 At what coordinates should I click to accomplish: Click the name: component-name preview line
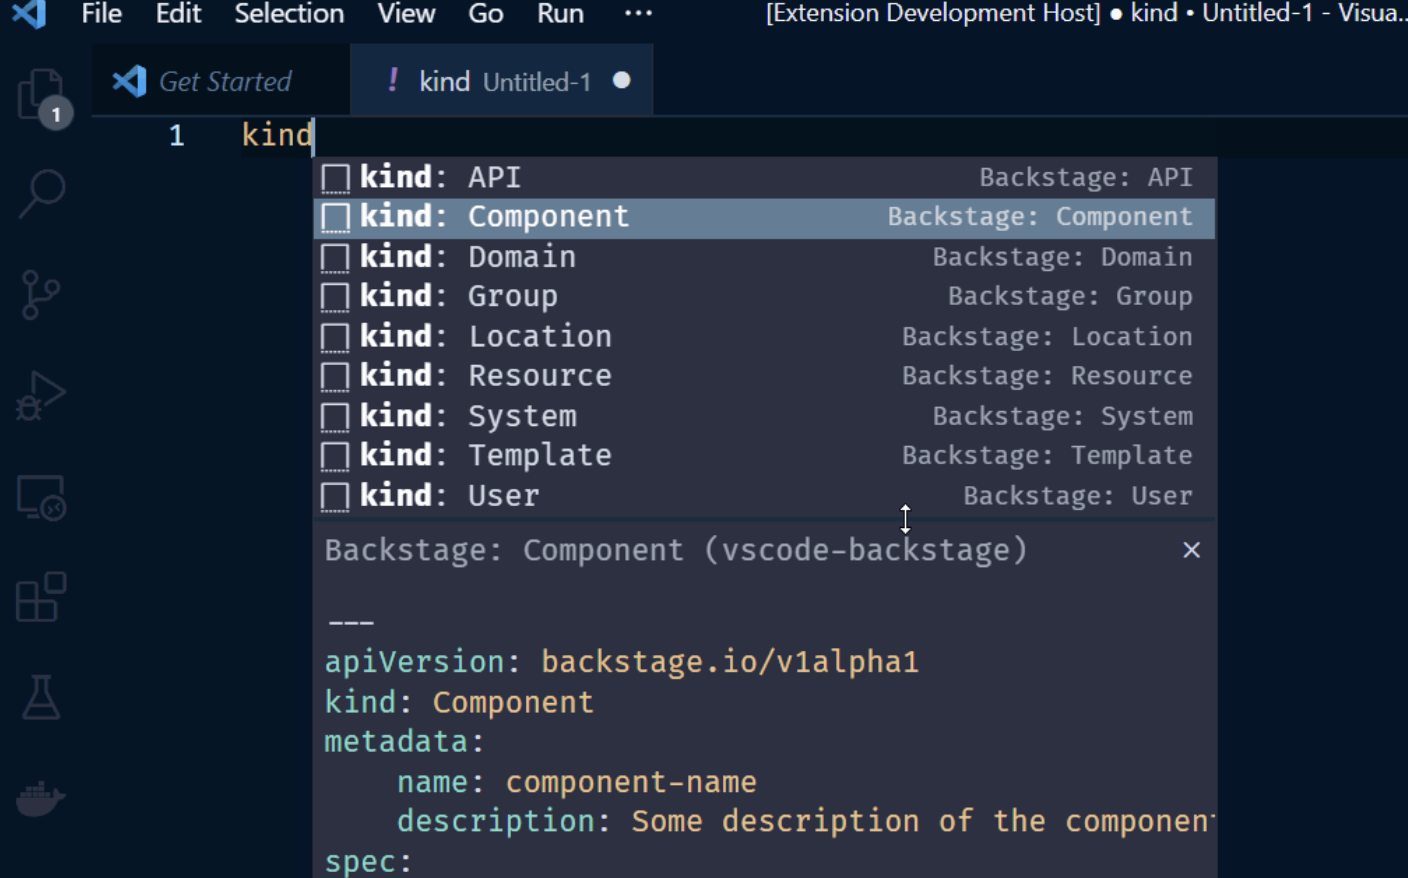pyautogui.click(x=577, y=782)
